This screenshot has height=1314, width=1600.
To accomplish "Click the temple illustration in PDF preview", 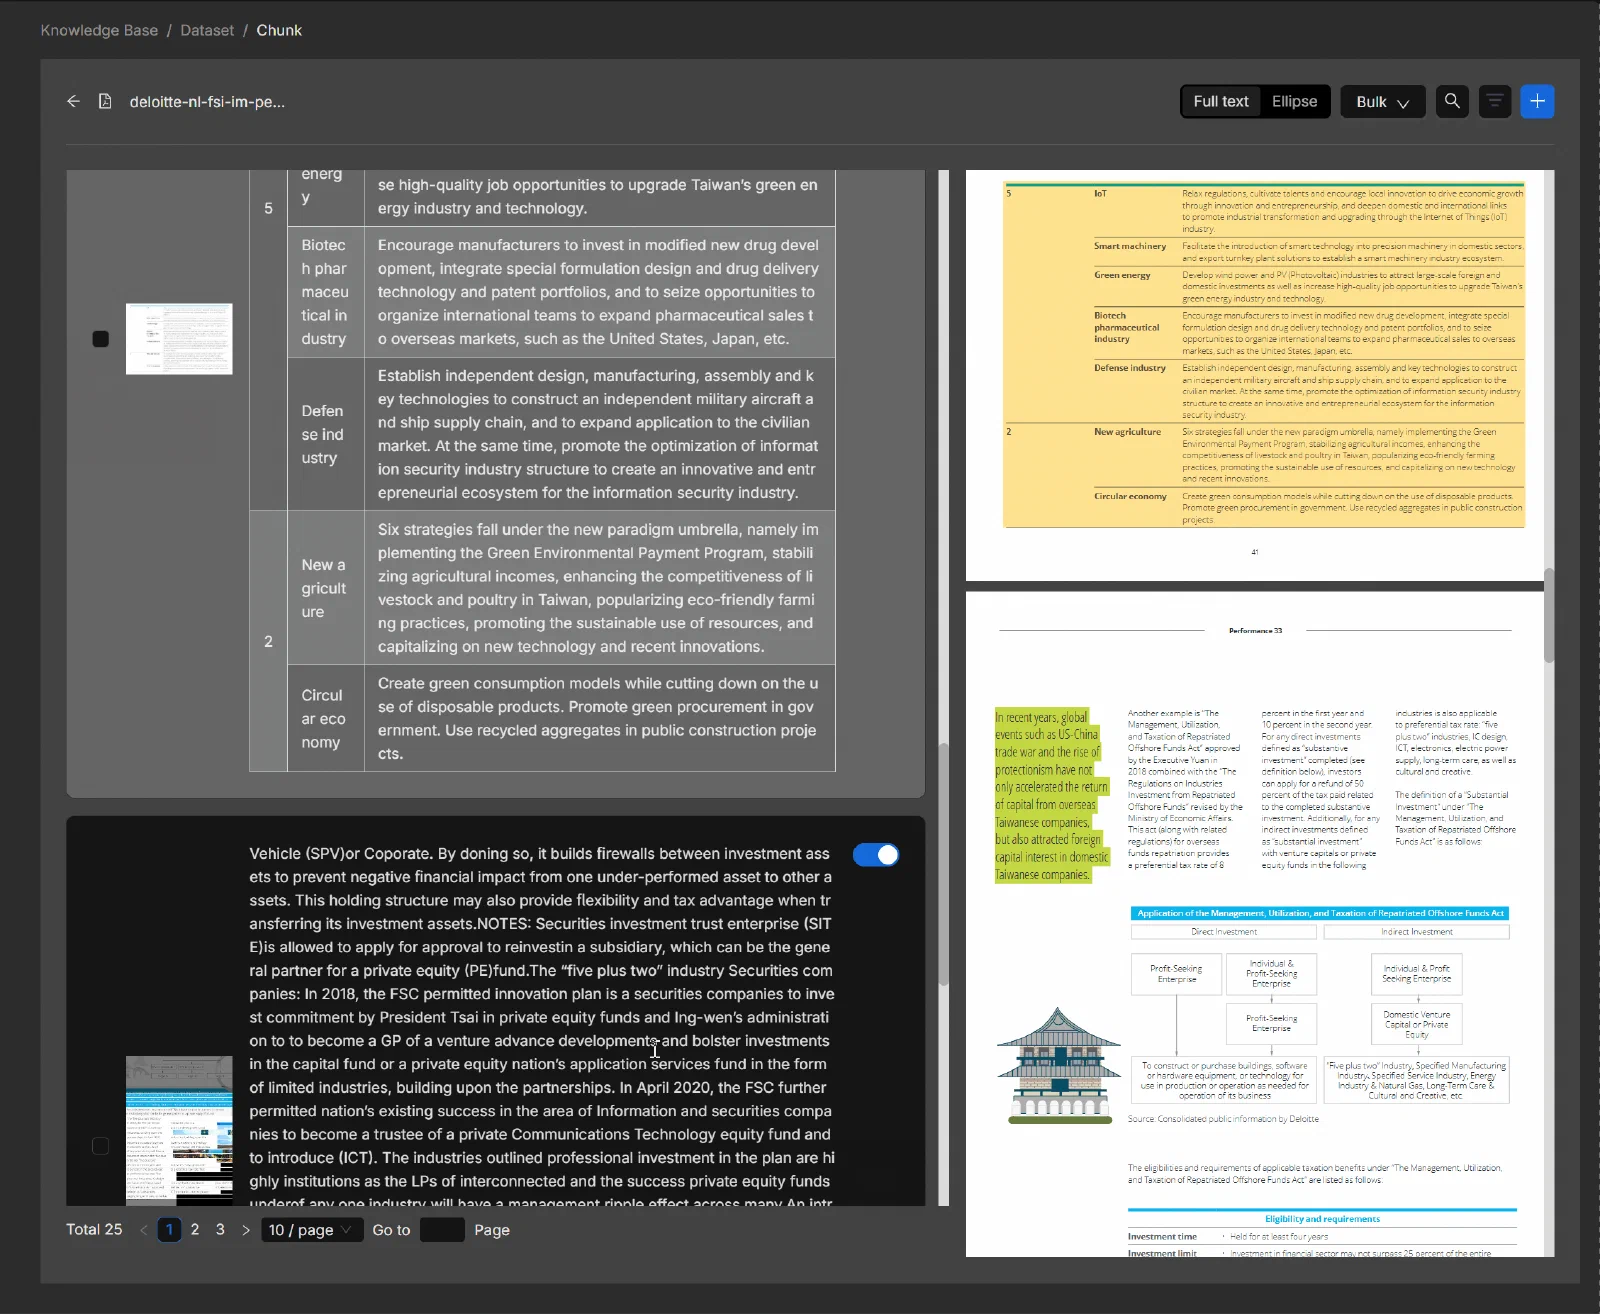I will pos(1059,1066).
